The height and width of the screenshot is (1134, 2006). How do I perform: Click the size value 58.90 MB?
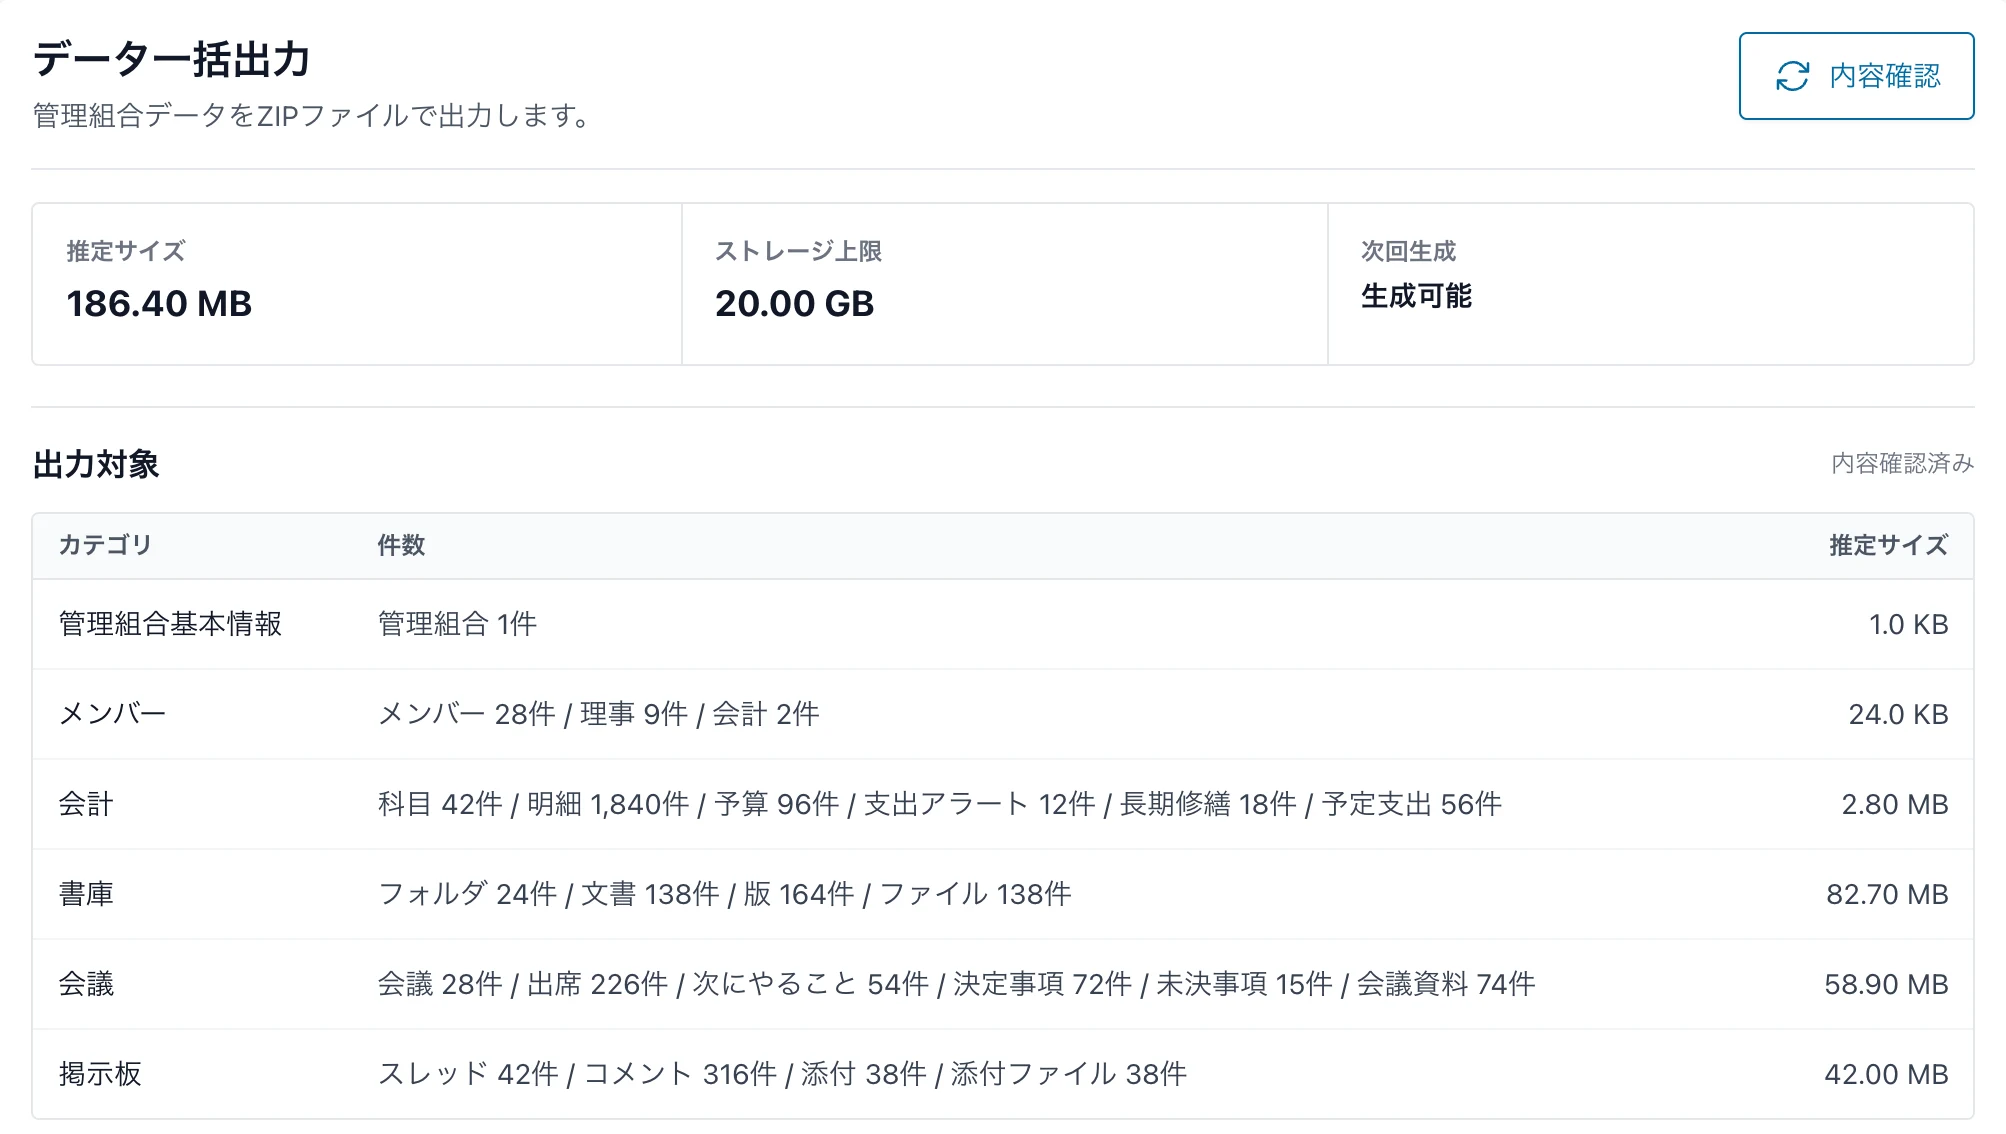[1886, 984]
